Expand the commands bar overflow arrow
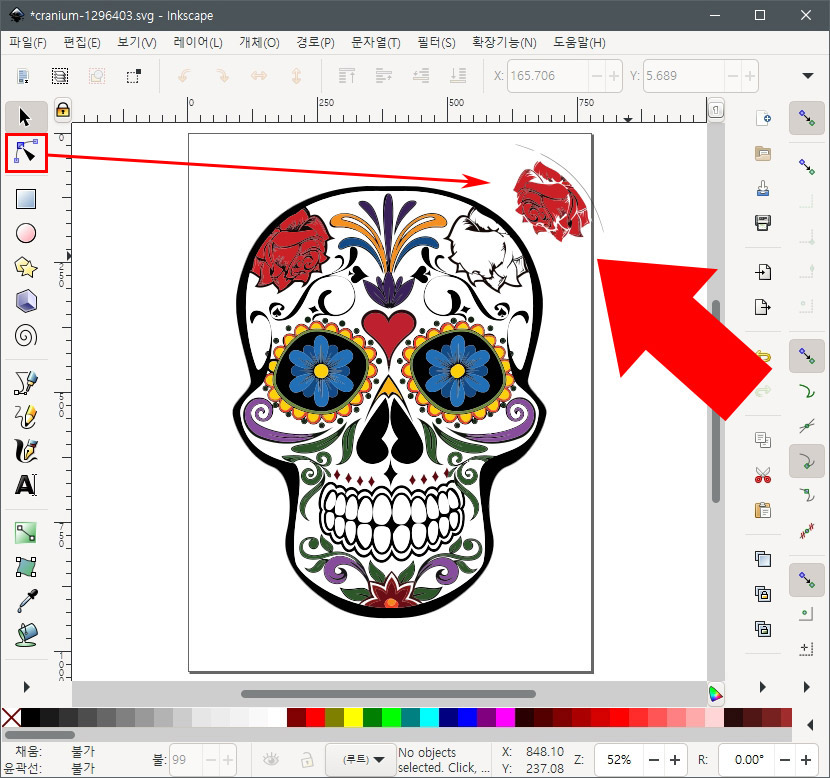 tap(762, 687)
